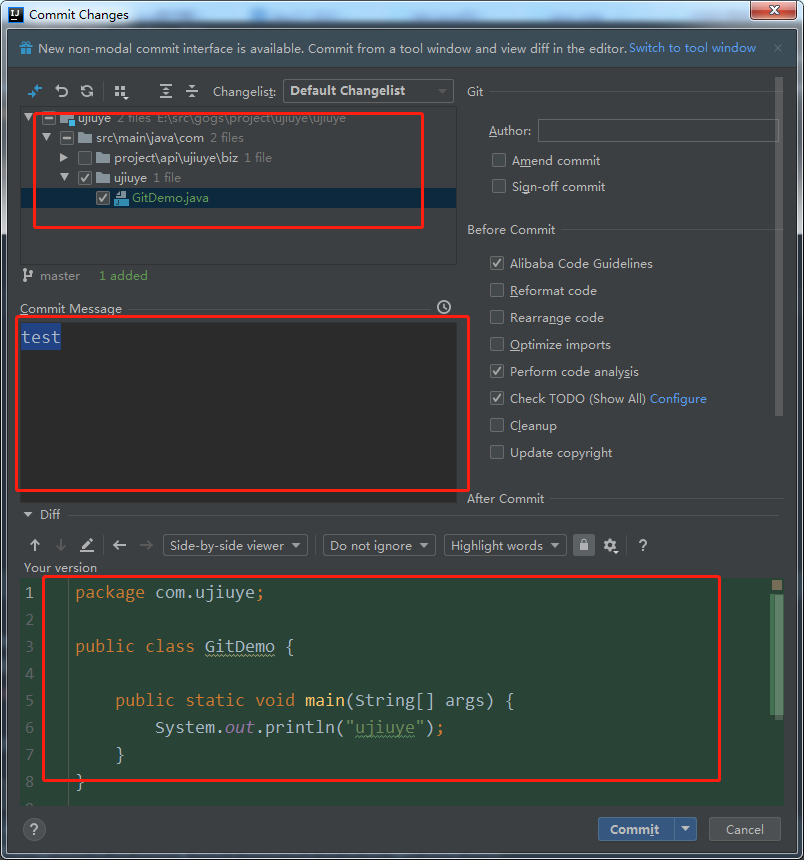The height and width of the screenshot is (860, 804).
Task: Collapse the root ujiuye project node
Action: (29, 117)
